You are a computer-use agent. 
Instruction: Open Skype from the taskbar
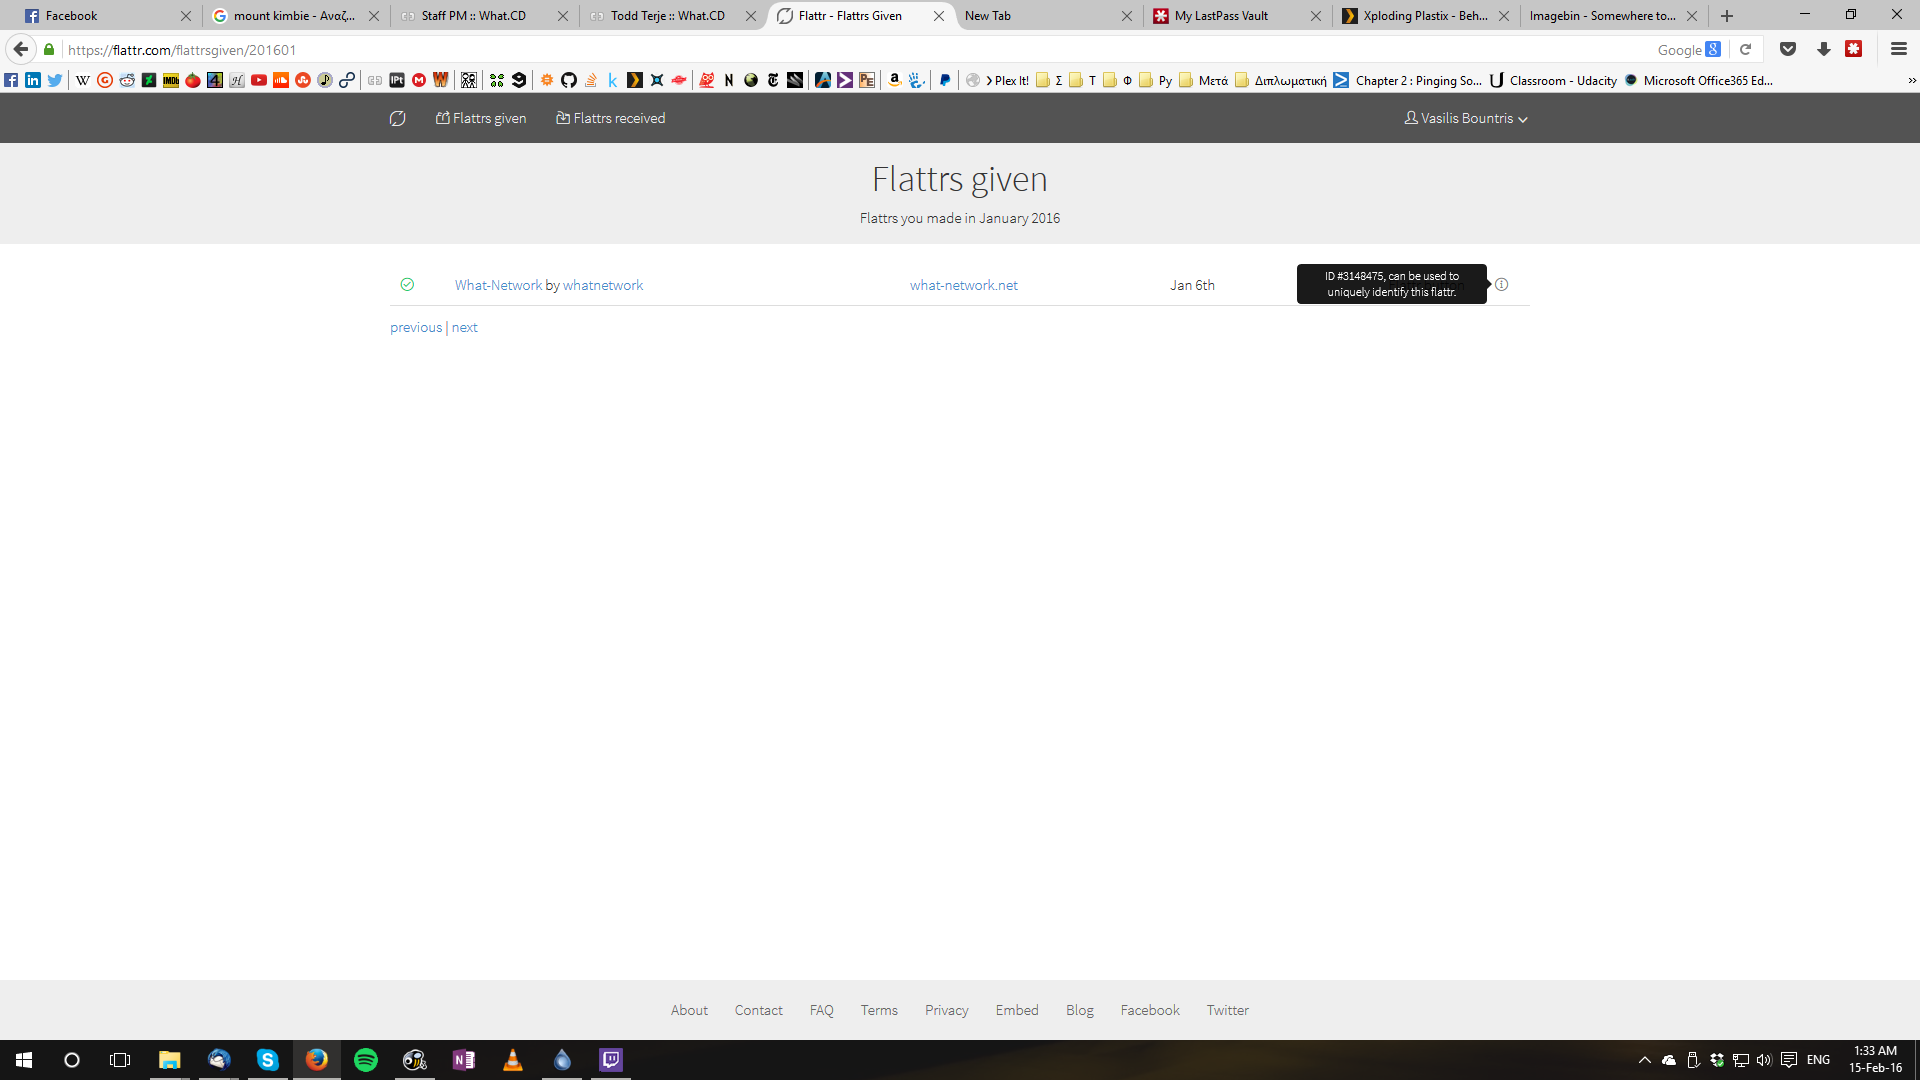tap(268, 1060)
